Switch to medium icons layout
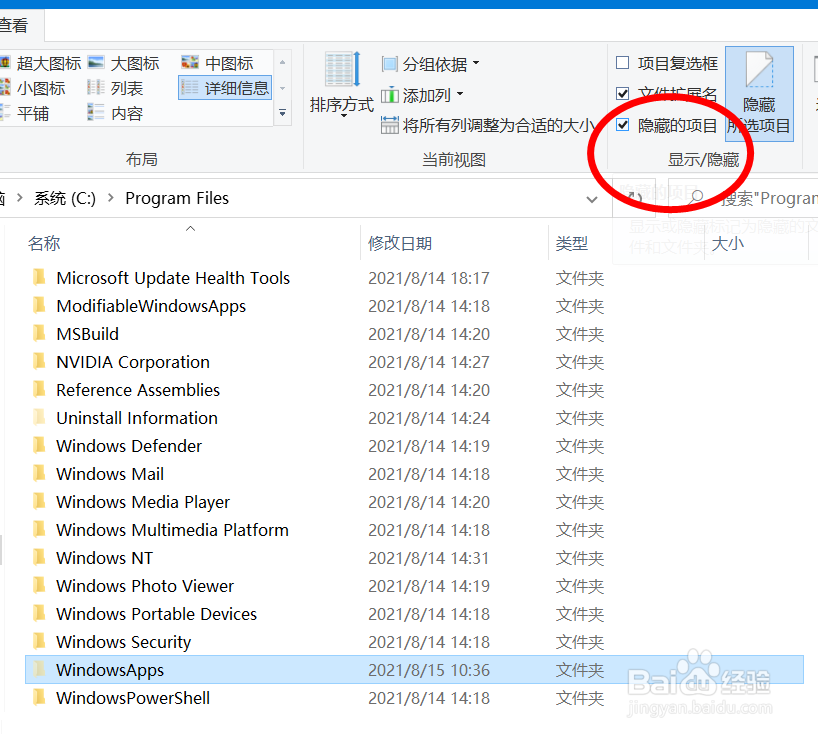Screen dimensions: 818x736 point(218,64)
